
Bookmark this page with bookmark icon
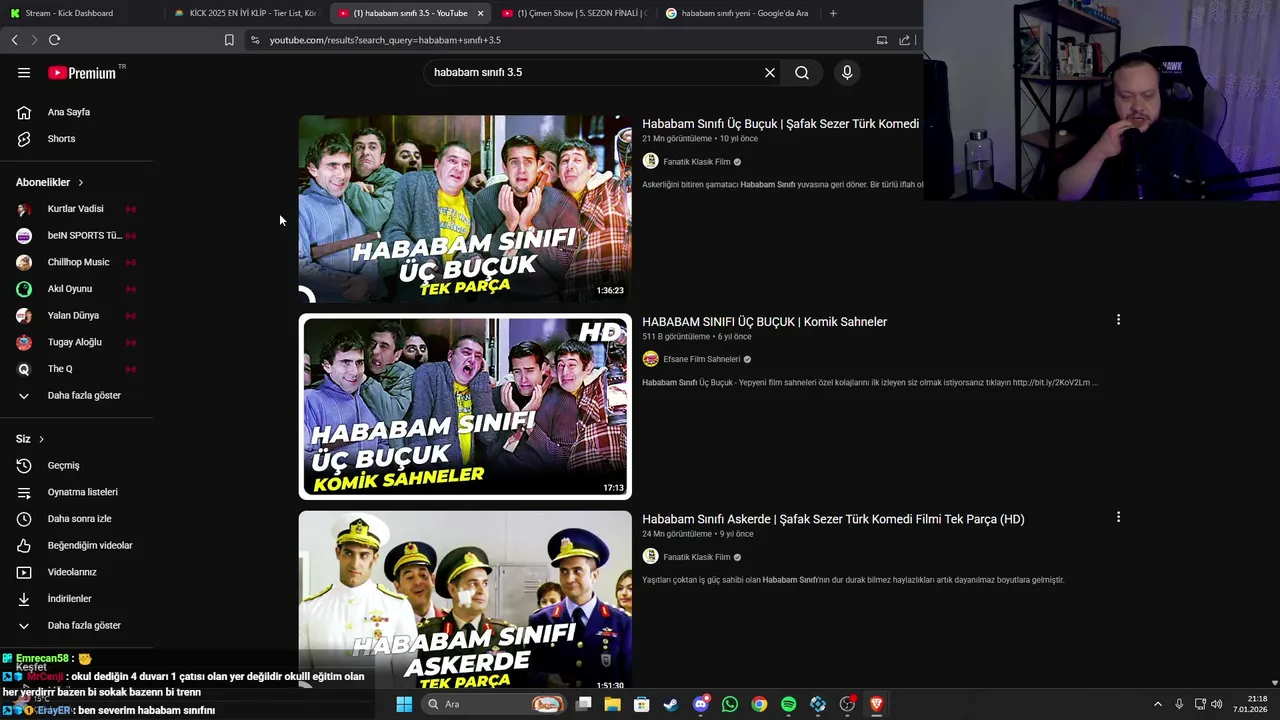(x=229, y=40)
